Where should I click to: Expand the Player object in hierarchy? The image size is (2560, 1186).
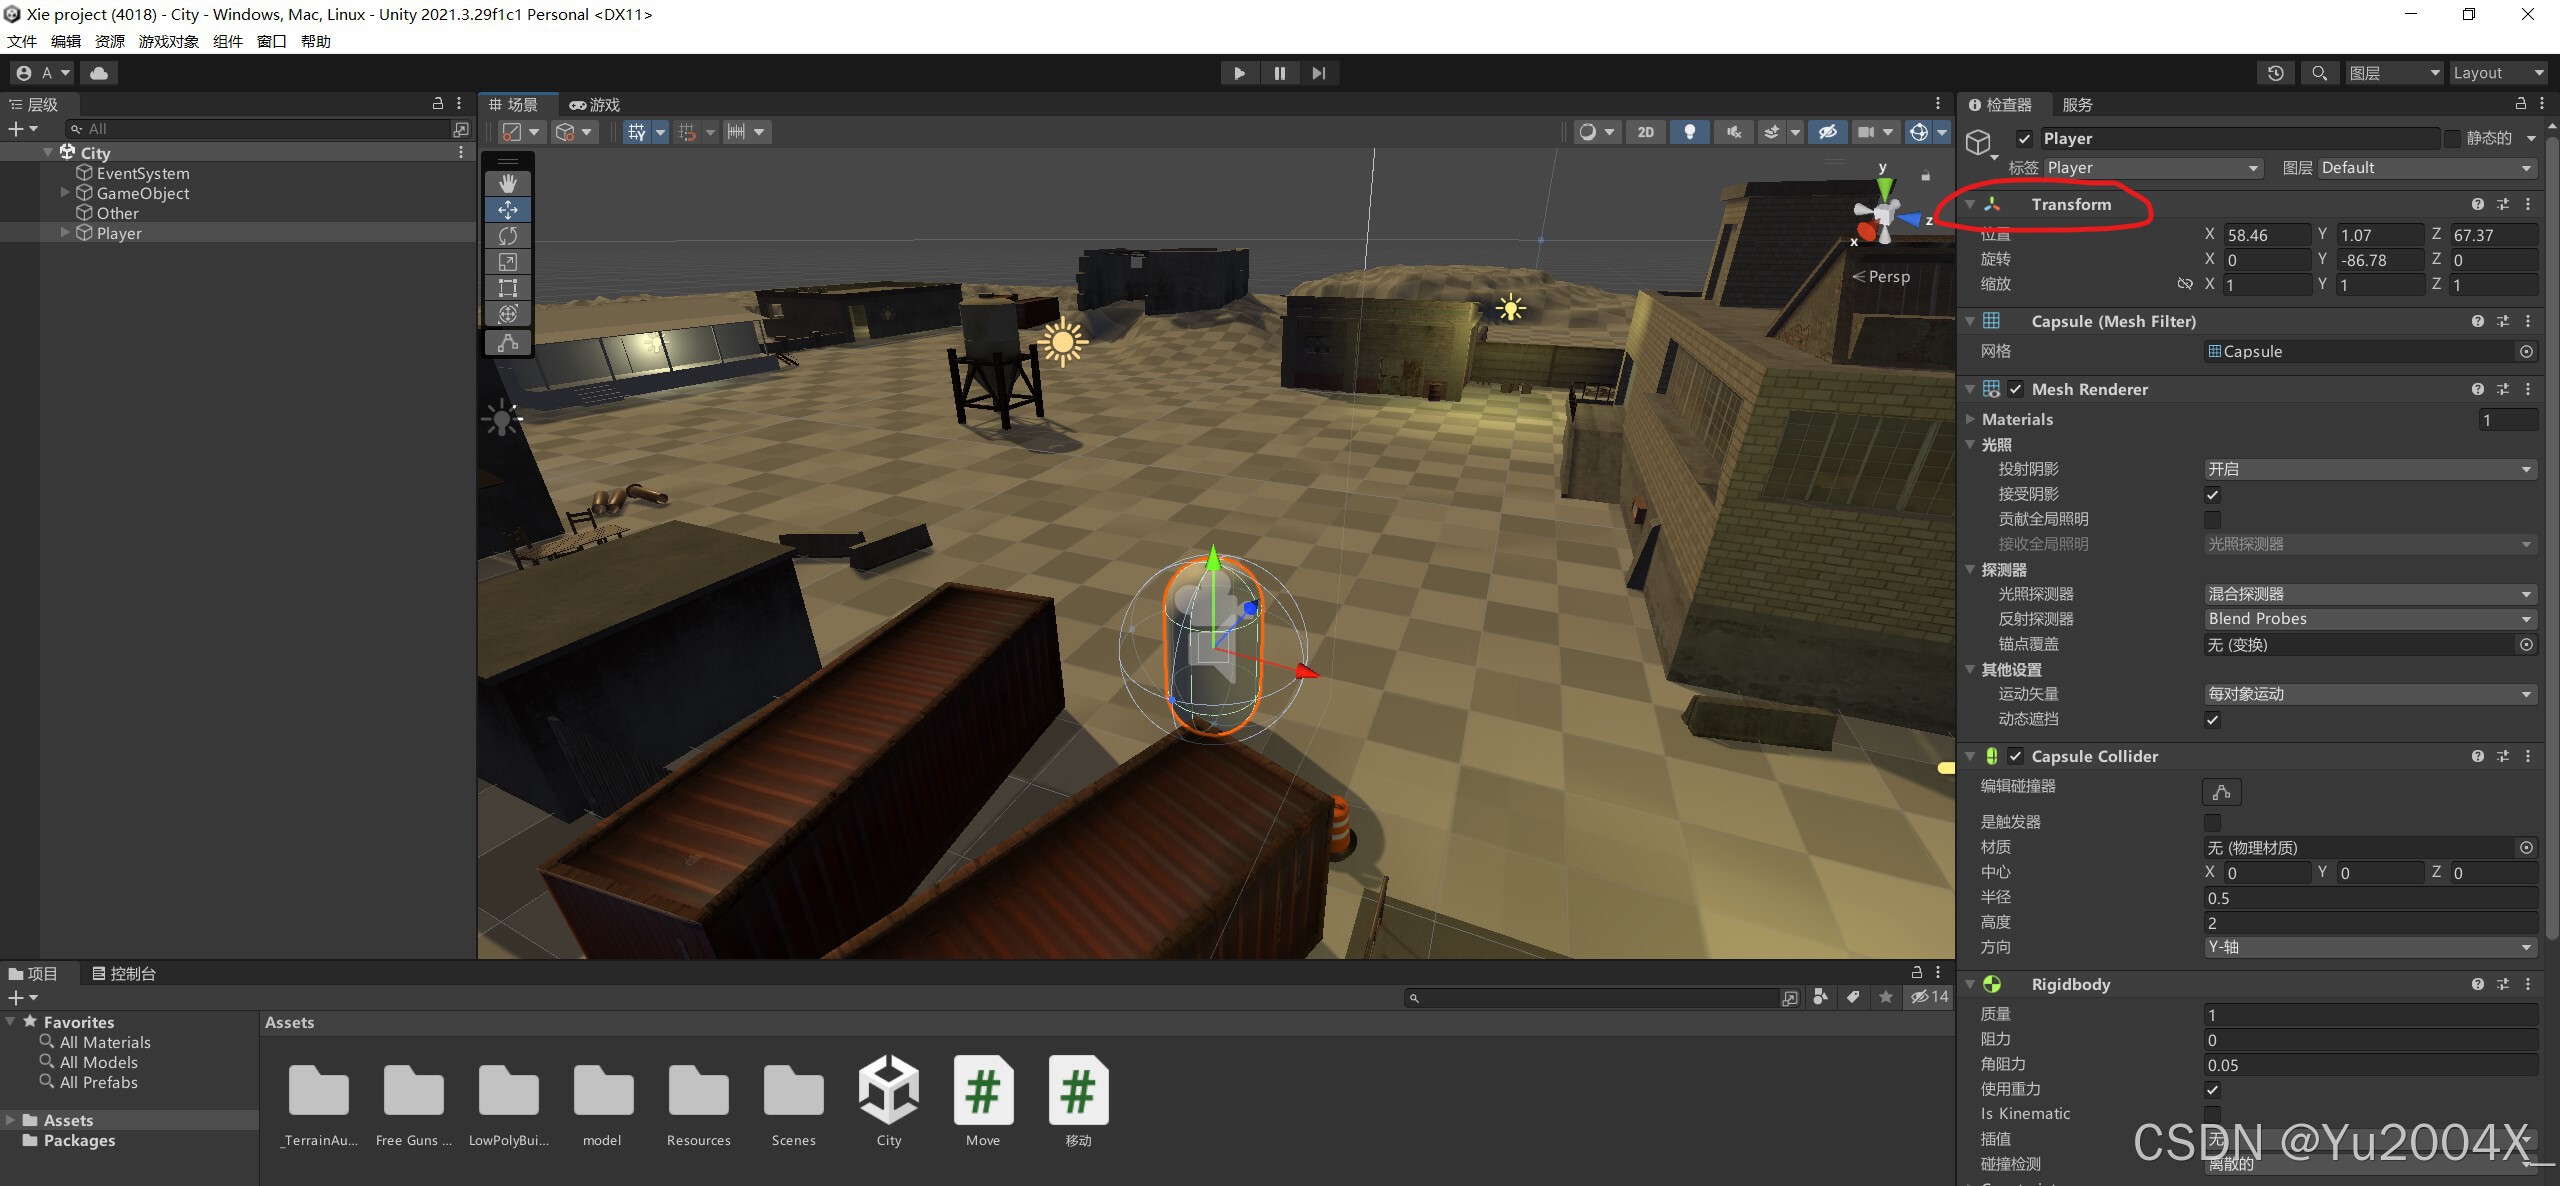[x=65, y=233]
